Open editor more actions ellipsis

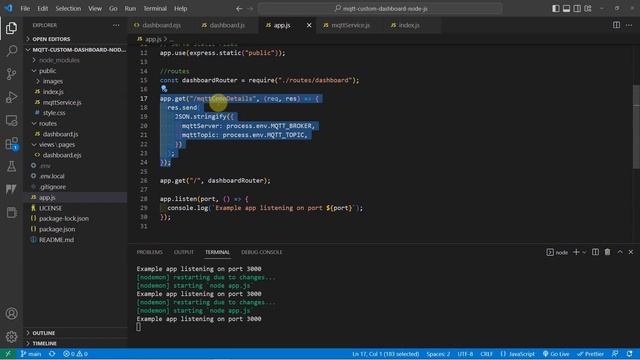629,25
